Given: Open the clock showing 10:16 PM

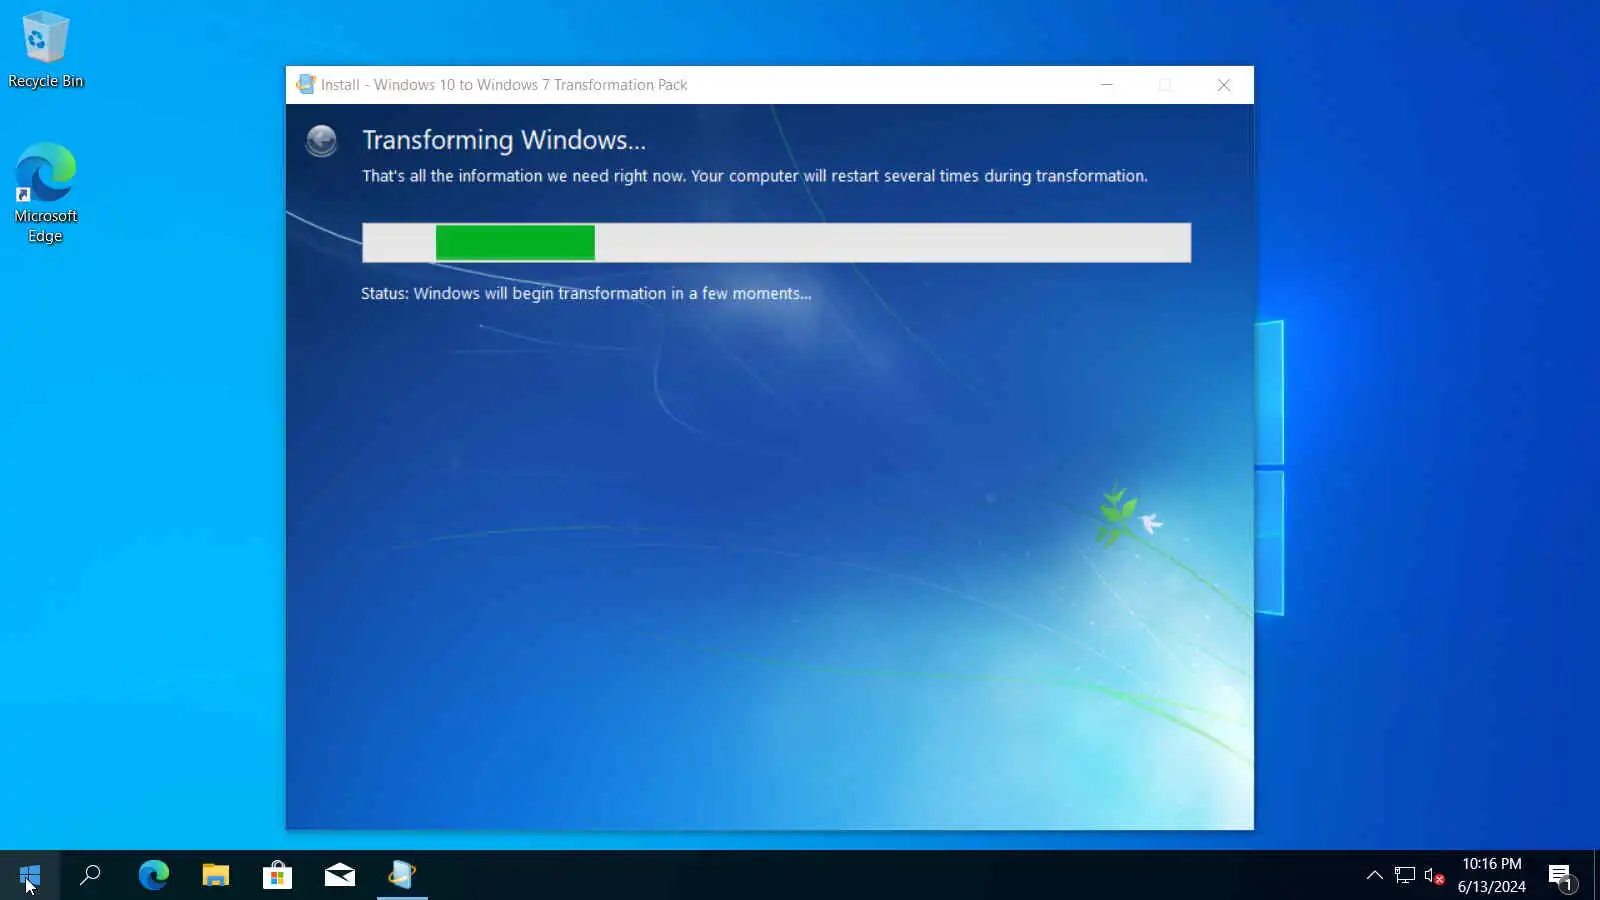Looking at the screenshot, I should tap(1492, 875).
